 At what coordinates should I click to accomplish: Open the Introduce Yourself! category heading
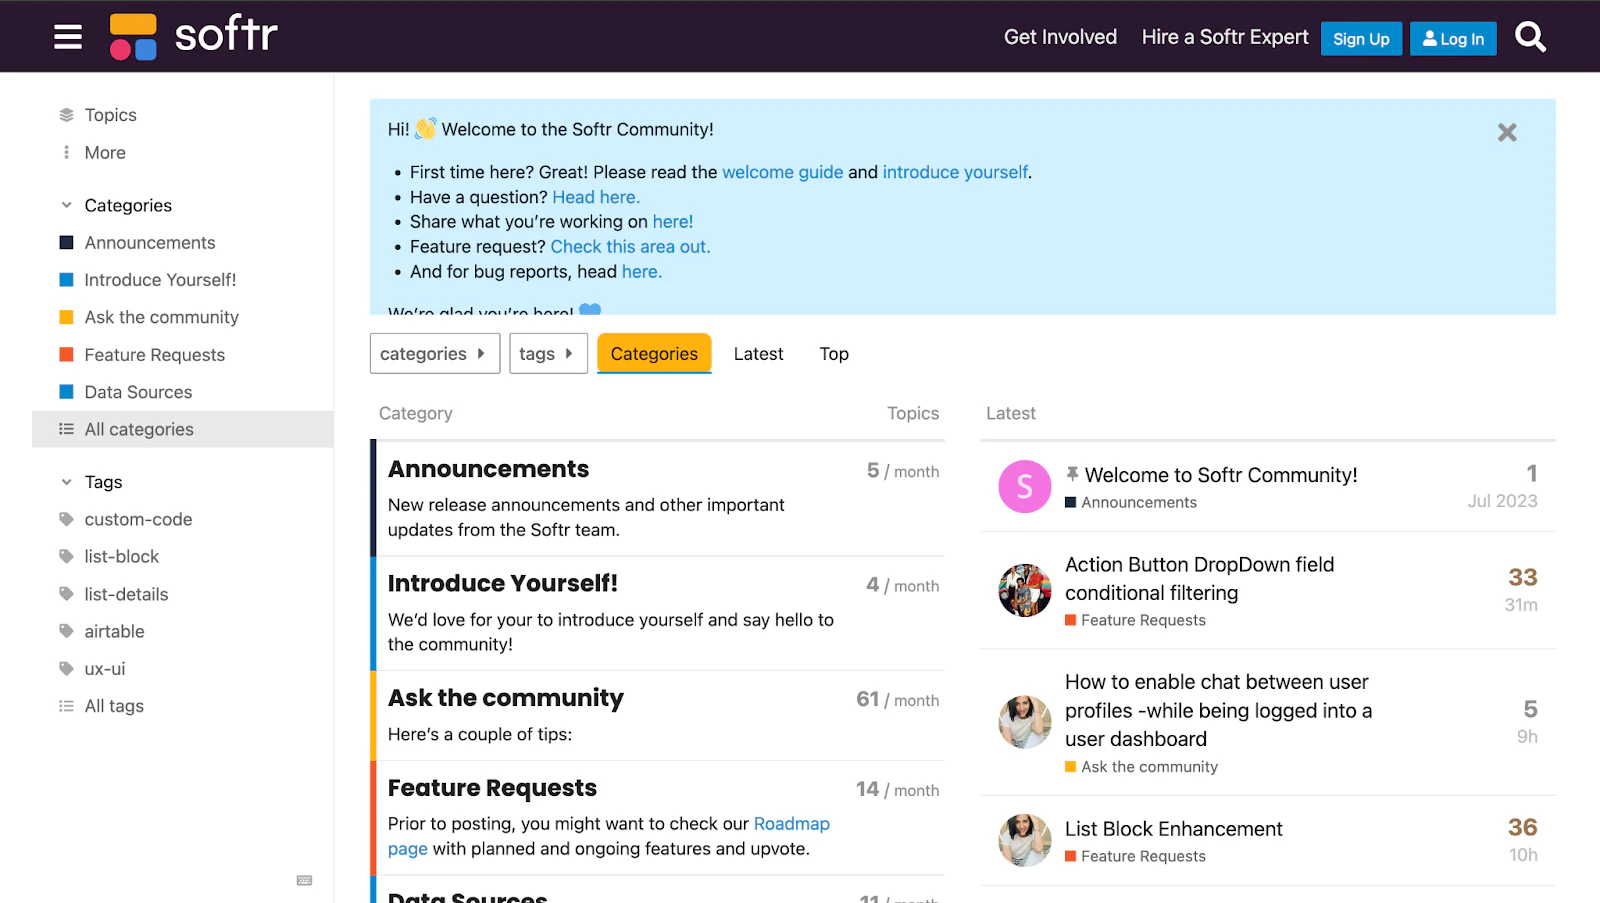[503, 583]
